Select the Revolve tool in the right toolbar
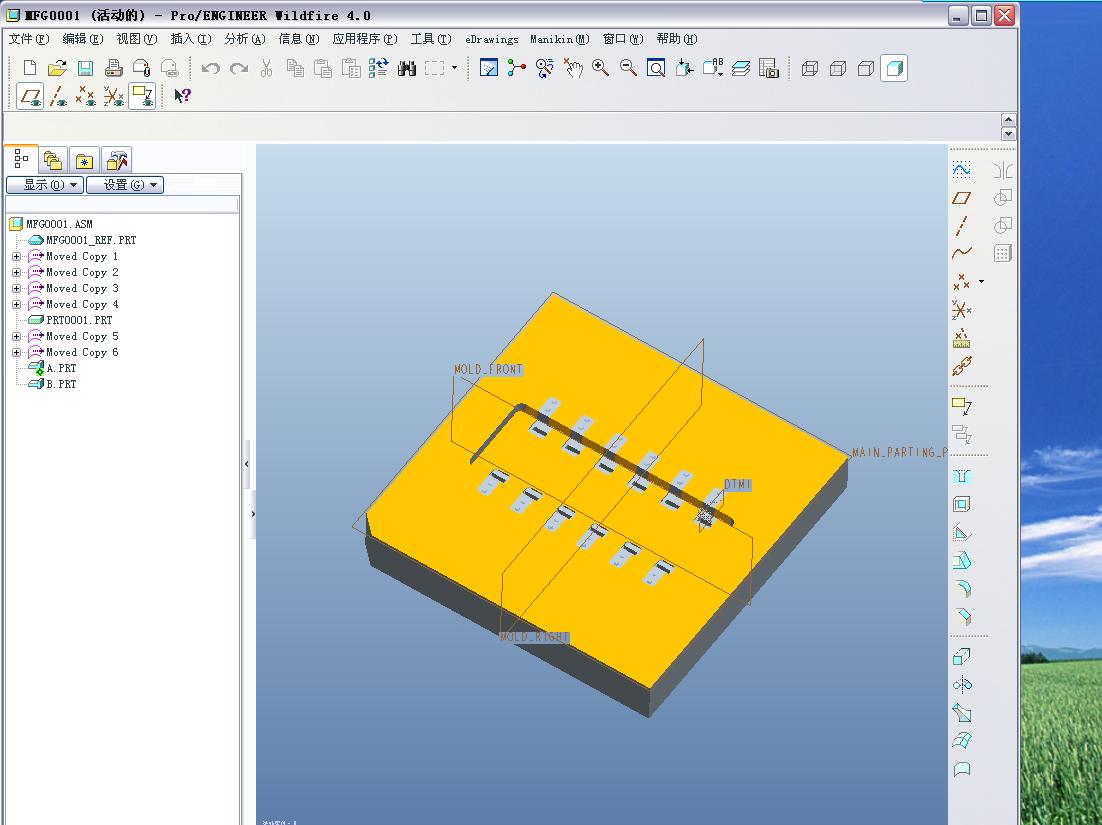This screenshot has height=825, width=1102. click(961, 685)
